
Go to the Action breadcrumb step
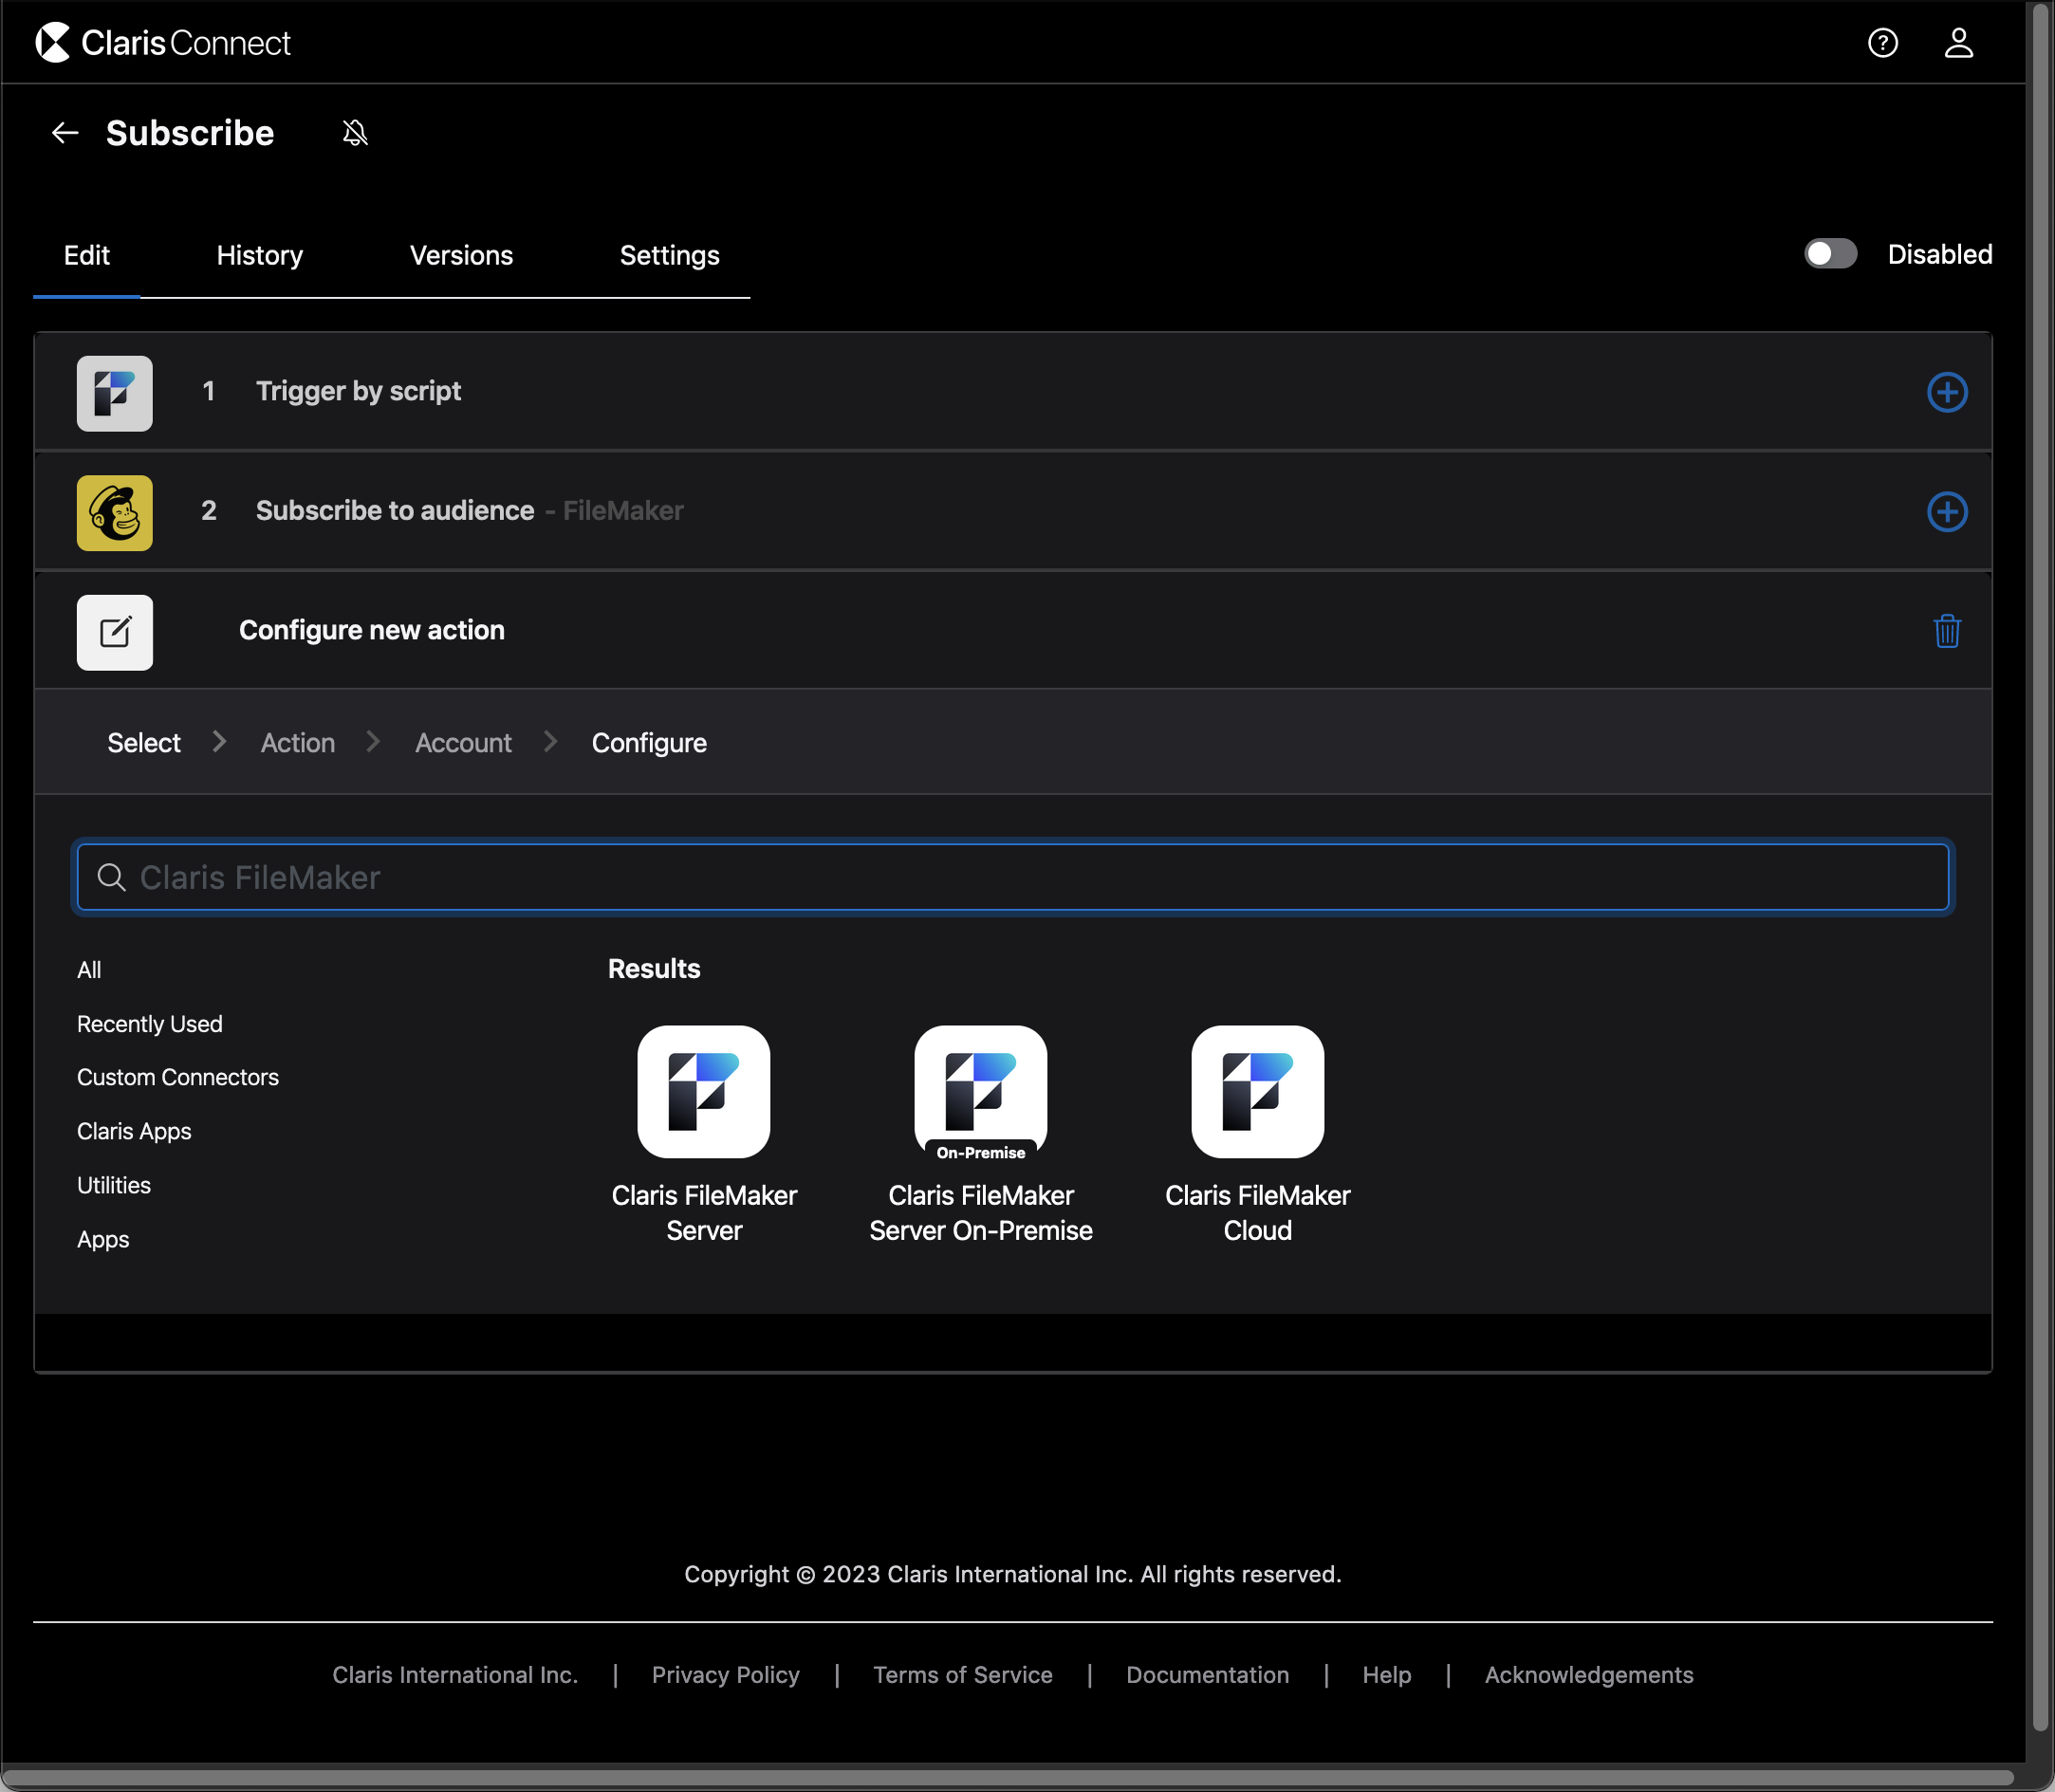(x=297, y=743)
